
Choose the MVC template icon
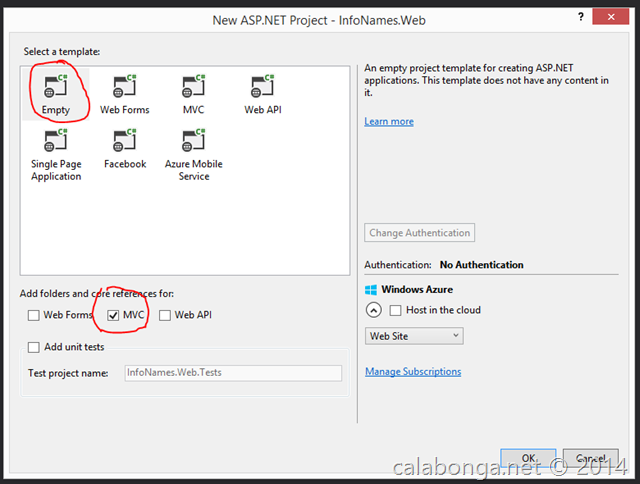[x=193, y=86]
